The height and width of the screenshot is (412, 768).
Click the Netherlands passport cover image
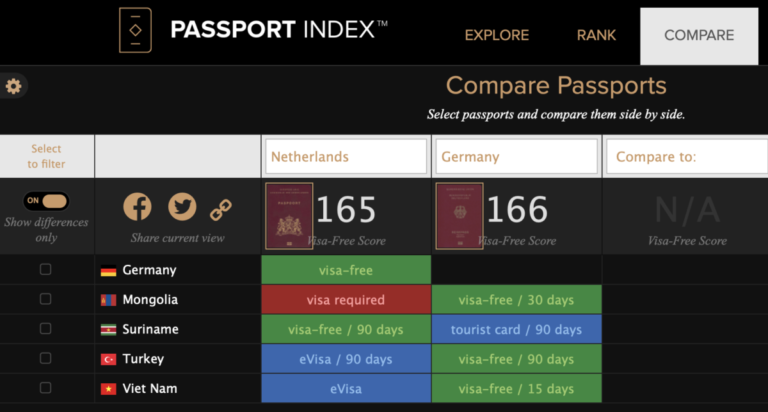point(289,215)
